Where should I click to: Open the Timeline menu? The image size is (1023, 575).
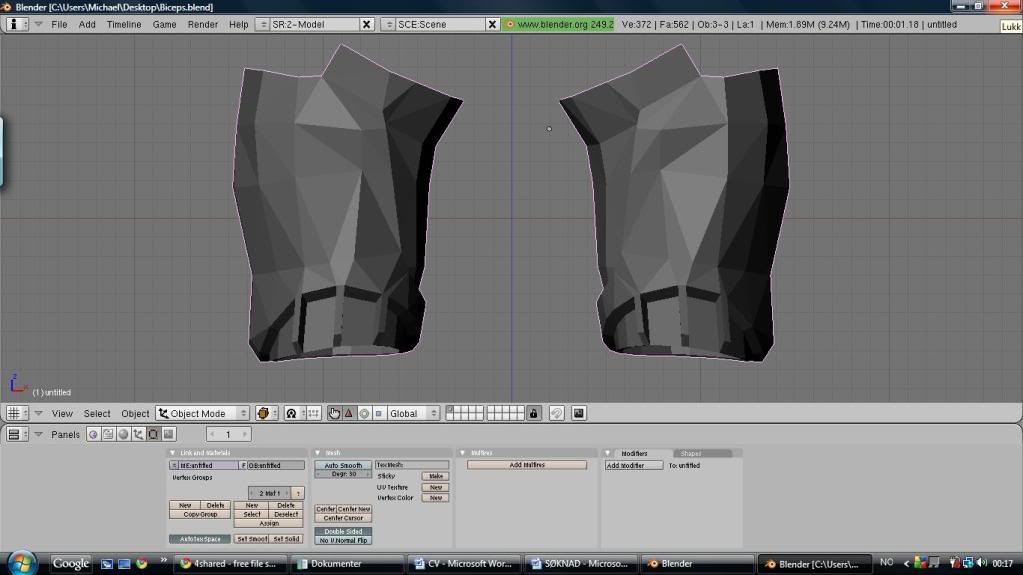click(x=124, y=24)
